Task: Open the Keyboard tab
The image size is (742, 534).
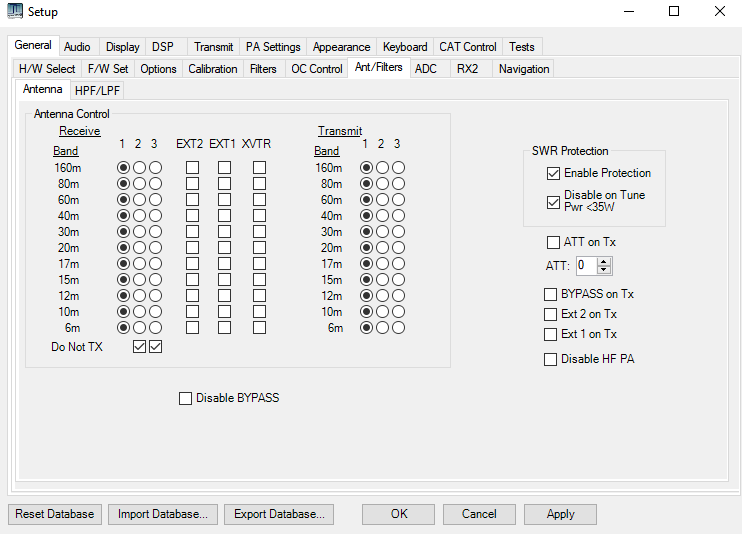Action: 405,47
